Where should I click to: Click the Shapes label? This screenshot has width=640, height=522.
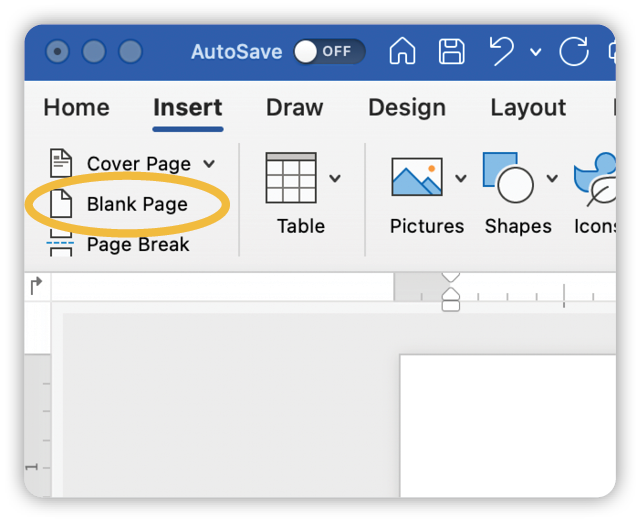(518, 226)
